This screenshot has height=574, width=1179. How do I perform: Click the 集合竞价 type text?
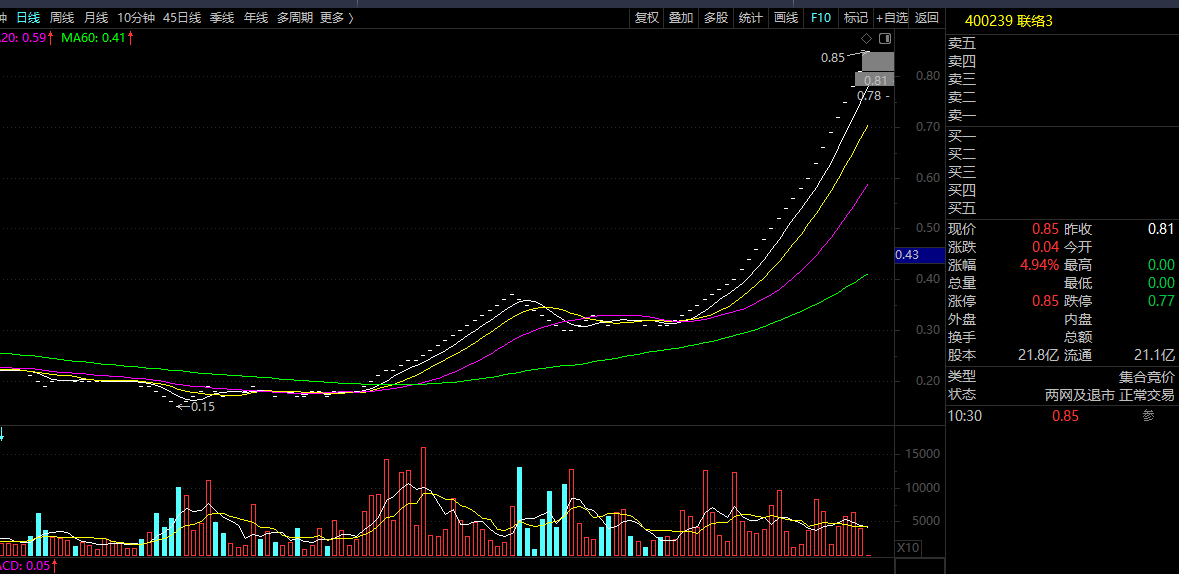click(x=1146, y=377)
